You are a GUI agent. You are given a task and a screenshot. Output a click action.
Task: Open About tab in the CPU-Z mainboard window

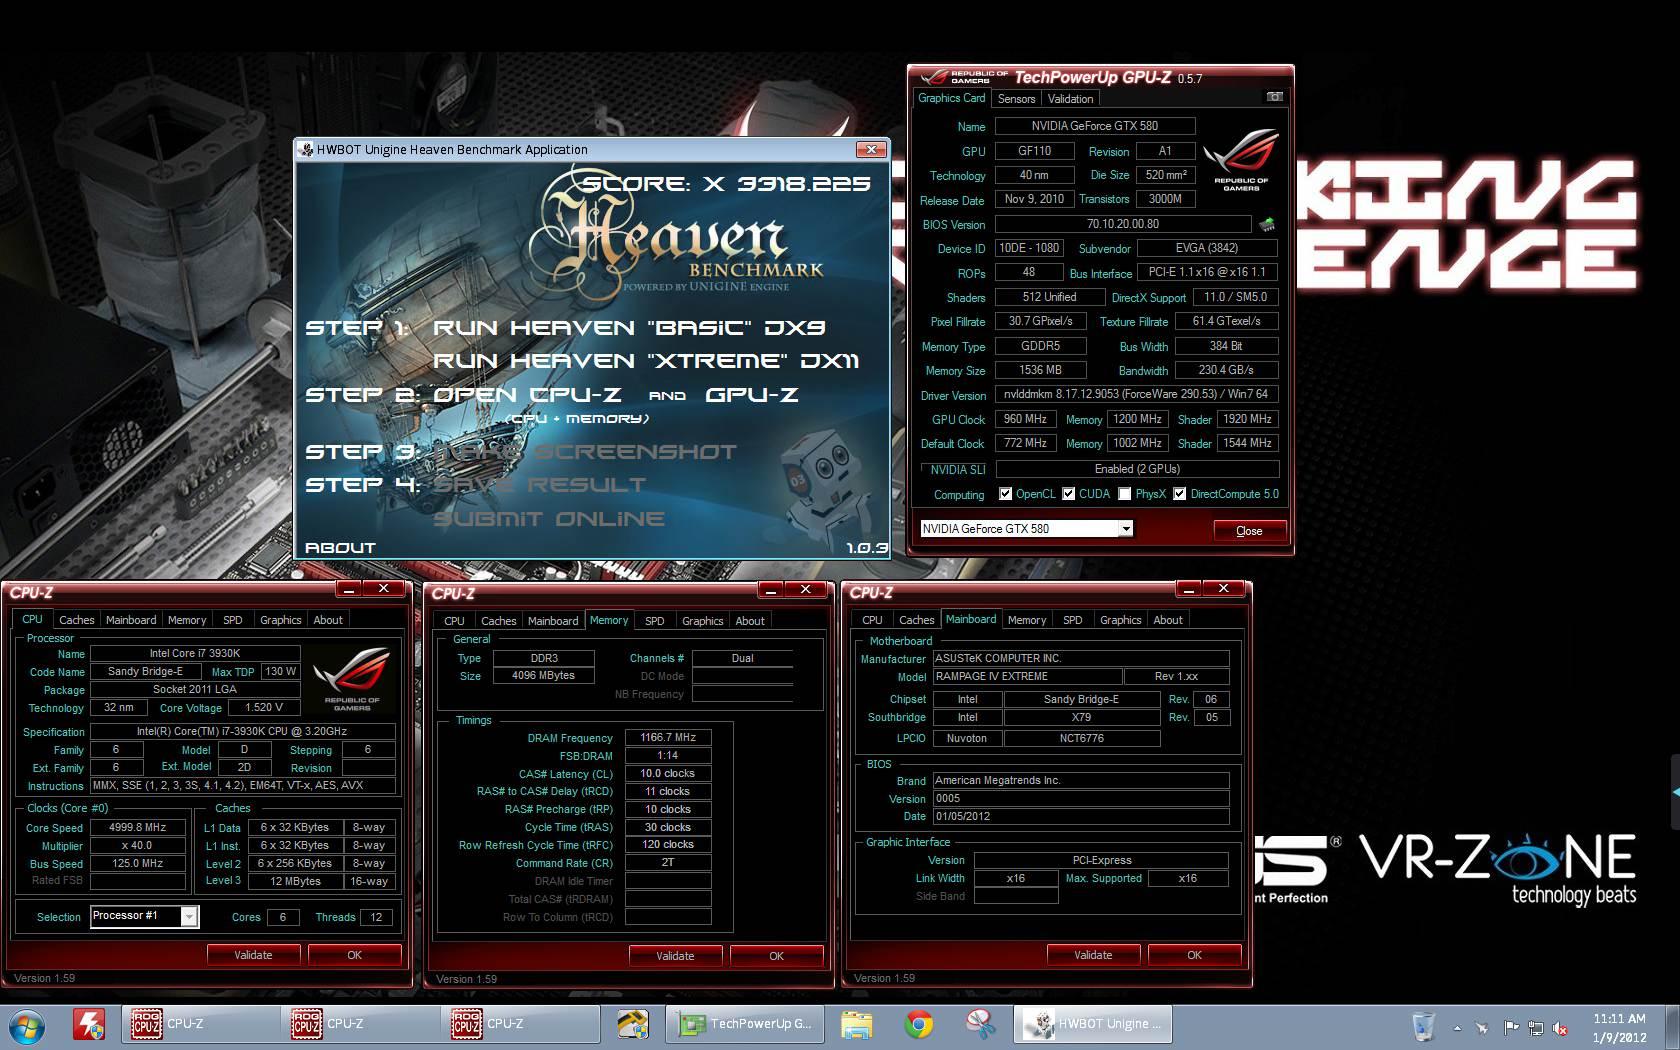coord(1167,620)
